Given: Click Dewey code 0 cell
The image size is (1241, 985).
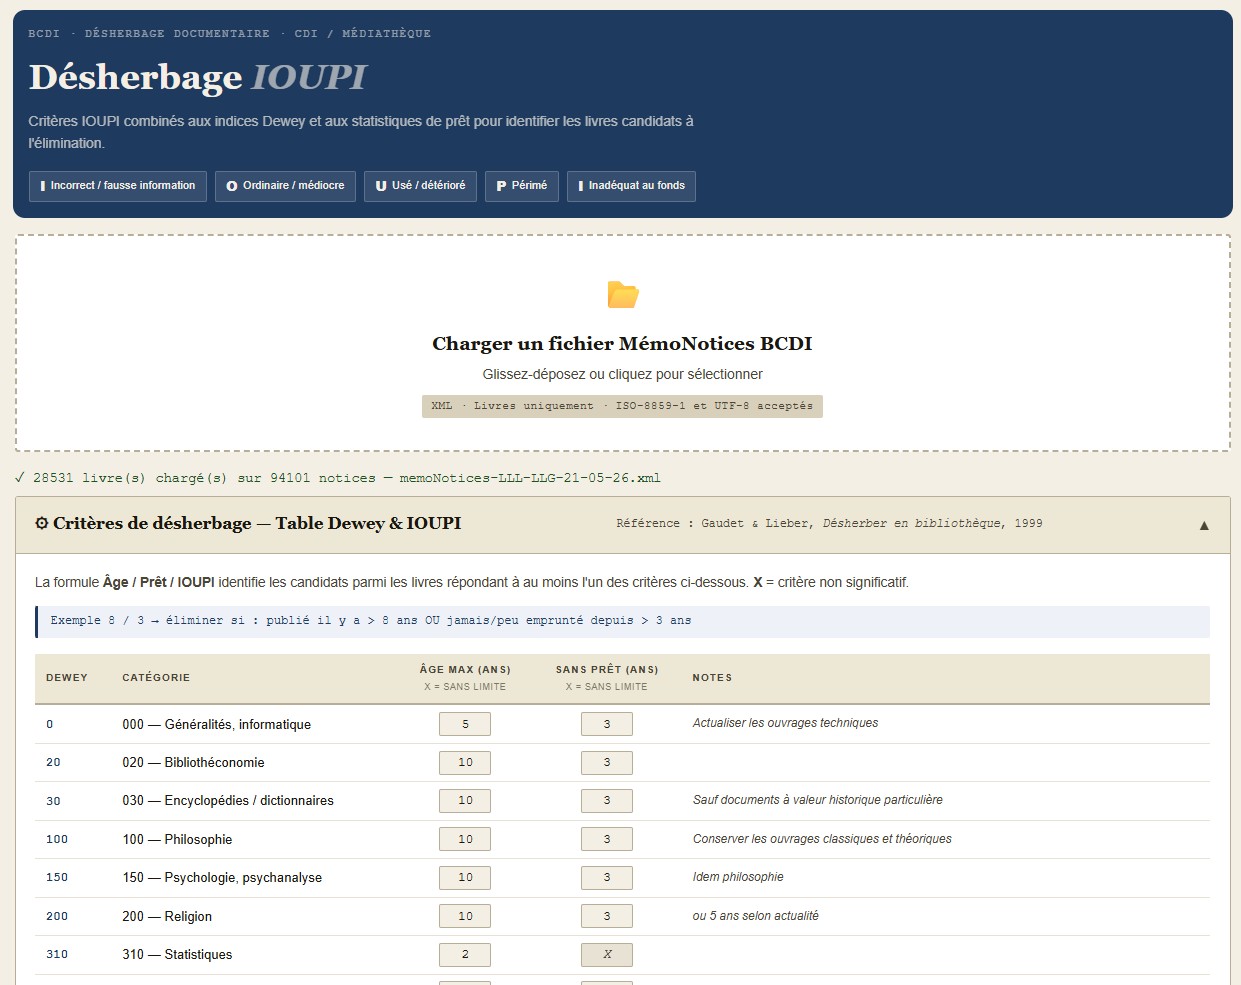Looking at the screenshot, I should point(50,725).
